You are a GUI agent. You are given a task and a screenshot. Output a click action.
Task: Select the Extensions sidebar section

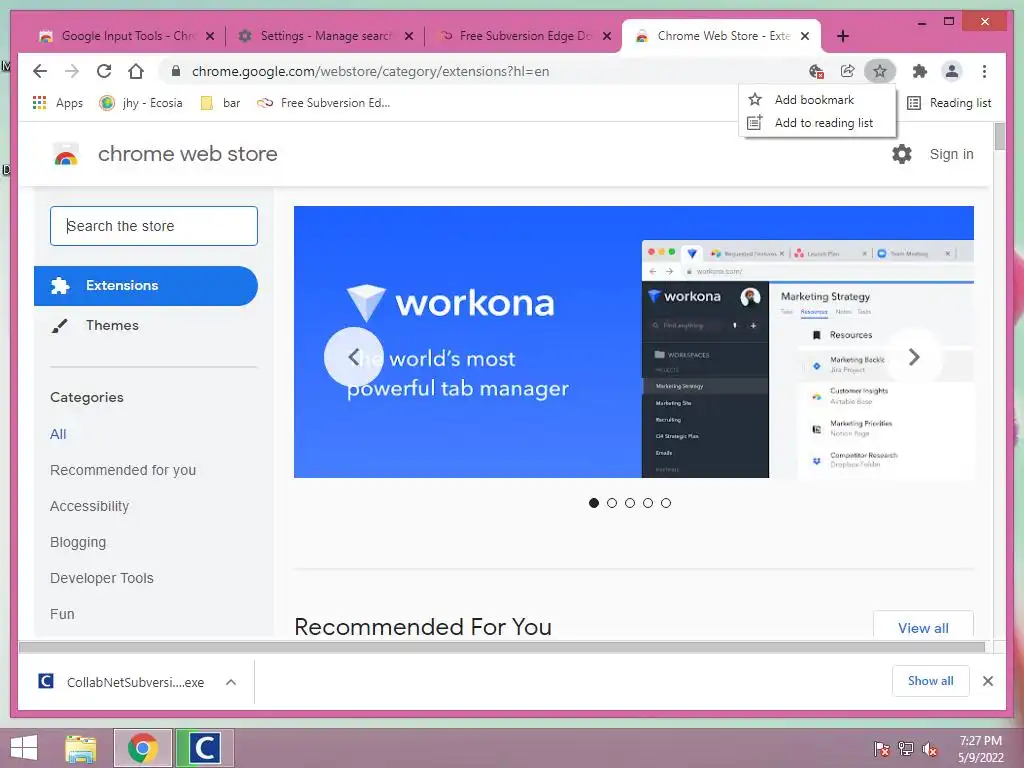pyautogui.click(x=146, y=285)
